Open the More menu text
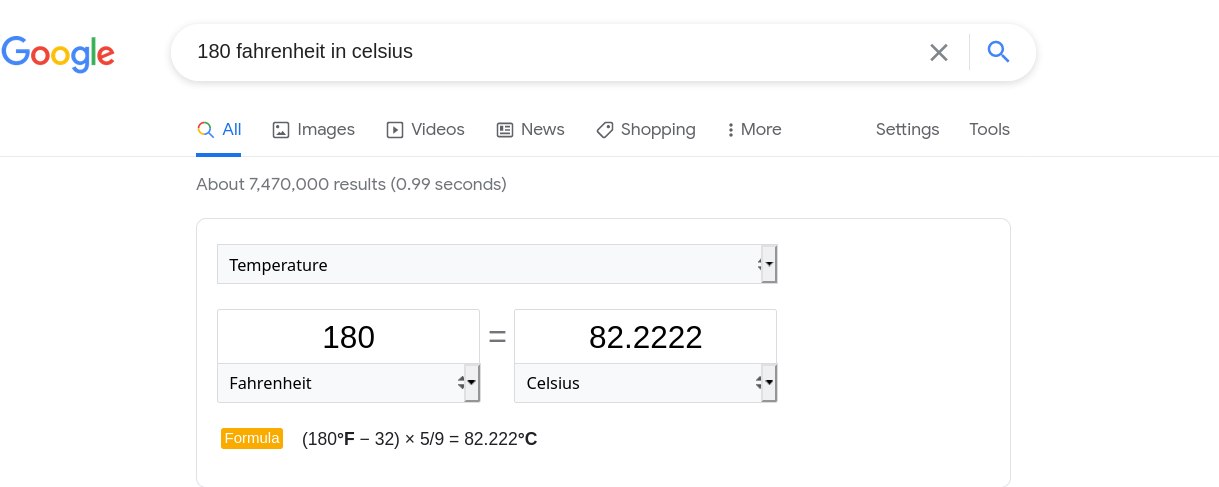 (761, 129)
